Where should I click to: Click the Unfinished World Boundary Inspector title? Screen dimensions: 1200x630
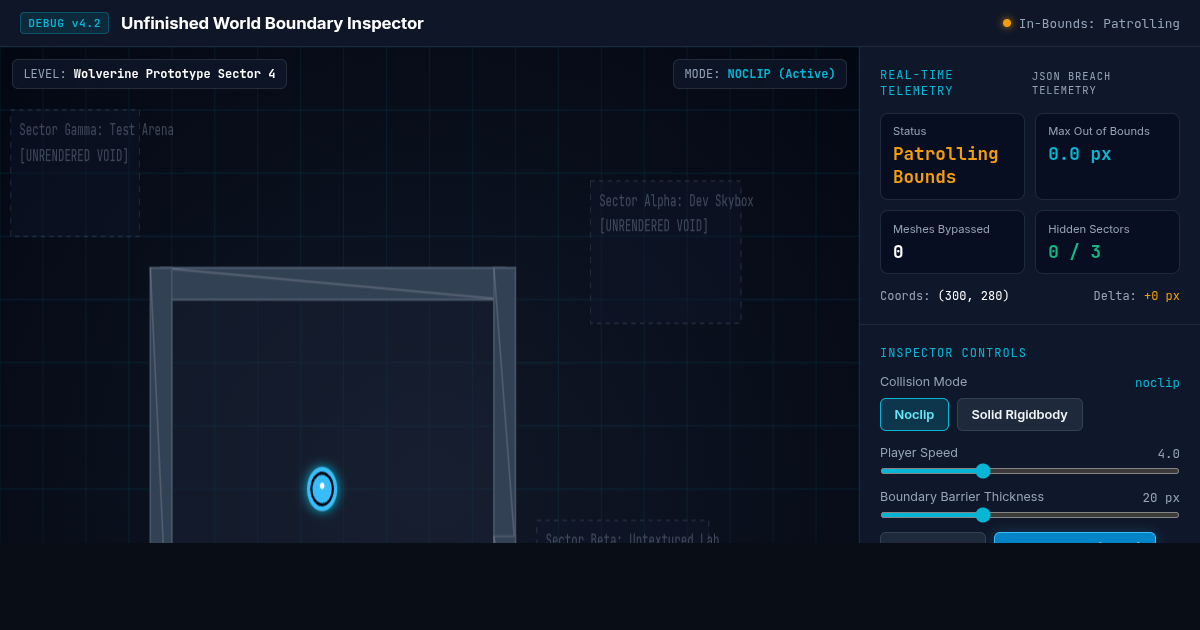click(272, 23)
